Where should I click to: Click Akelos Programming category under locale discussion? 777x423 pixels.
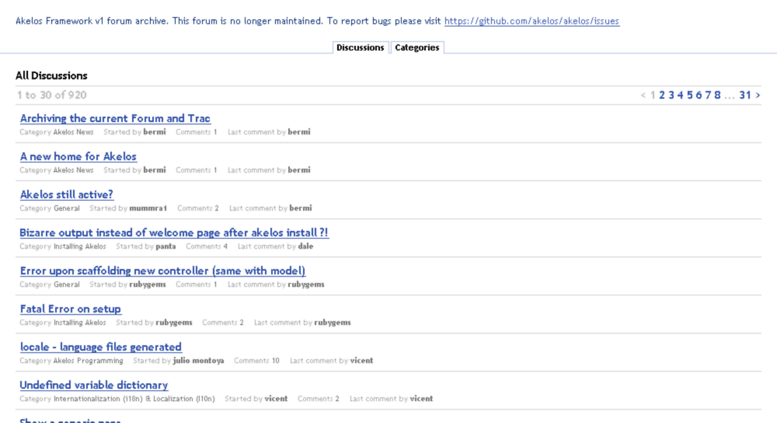click(88, 361)
